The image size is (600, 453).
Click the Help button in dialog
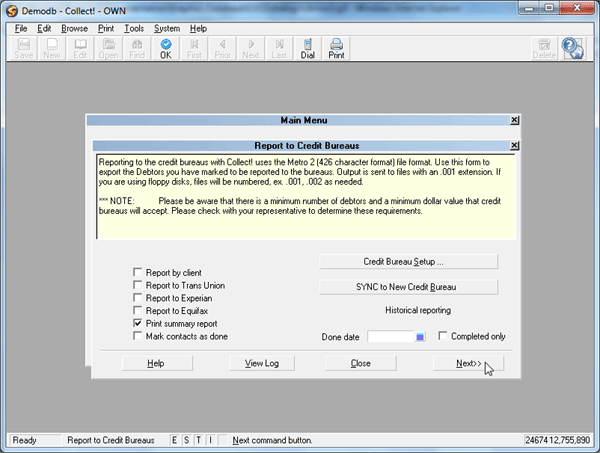[x=157, y=363]
